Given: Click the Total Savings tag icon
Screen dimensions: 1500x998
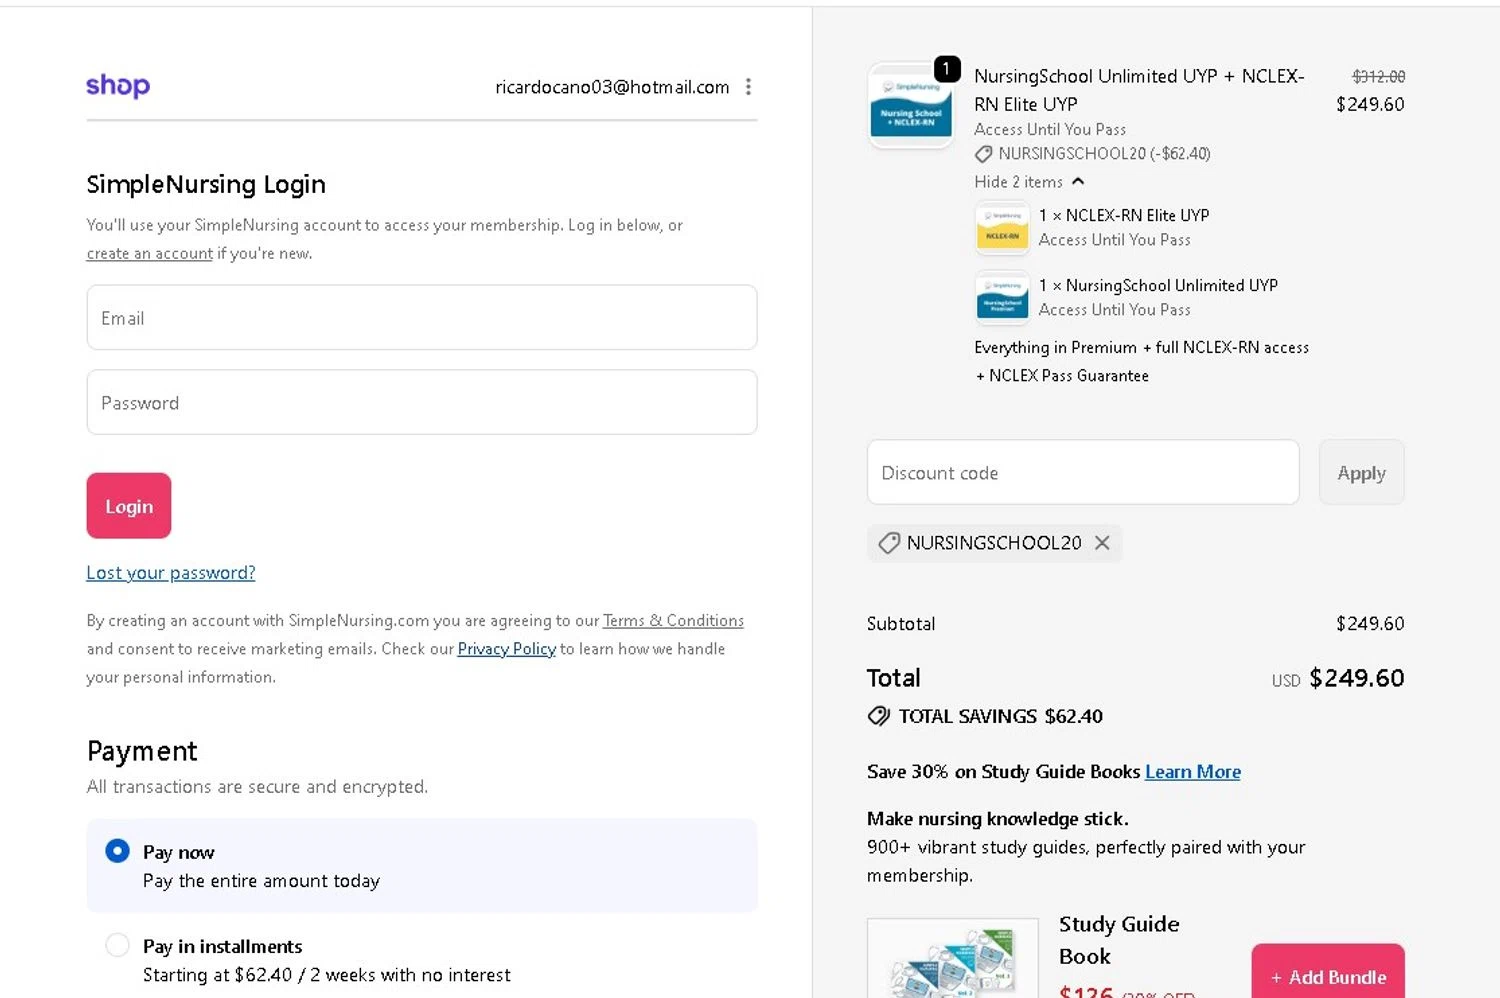Looking at the screenshot, I should tap(879, 716).
